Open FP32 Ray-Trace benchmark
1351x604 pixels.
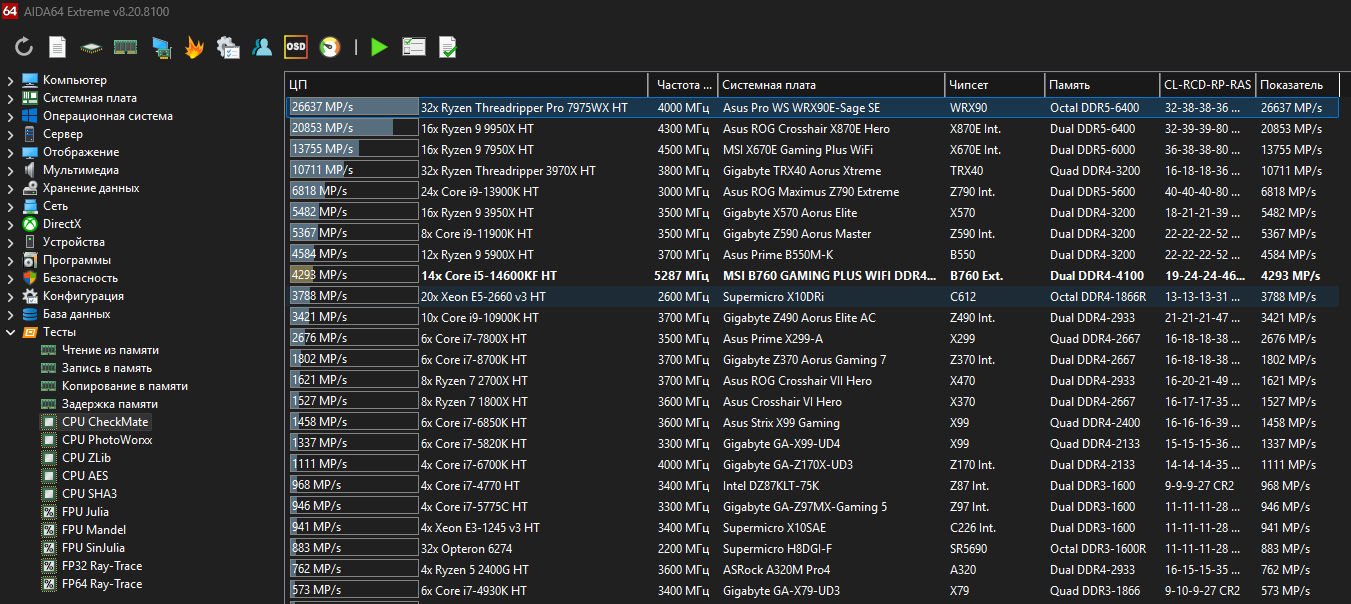(102, 566)
